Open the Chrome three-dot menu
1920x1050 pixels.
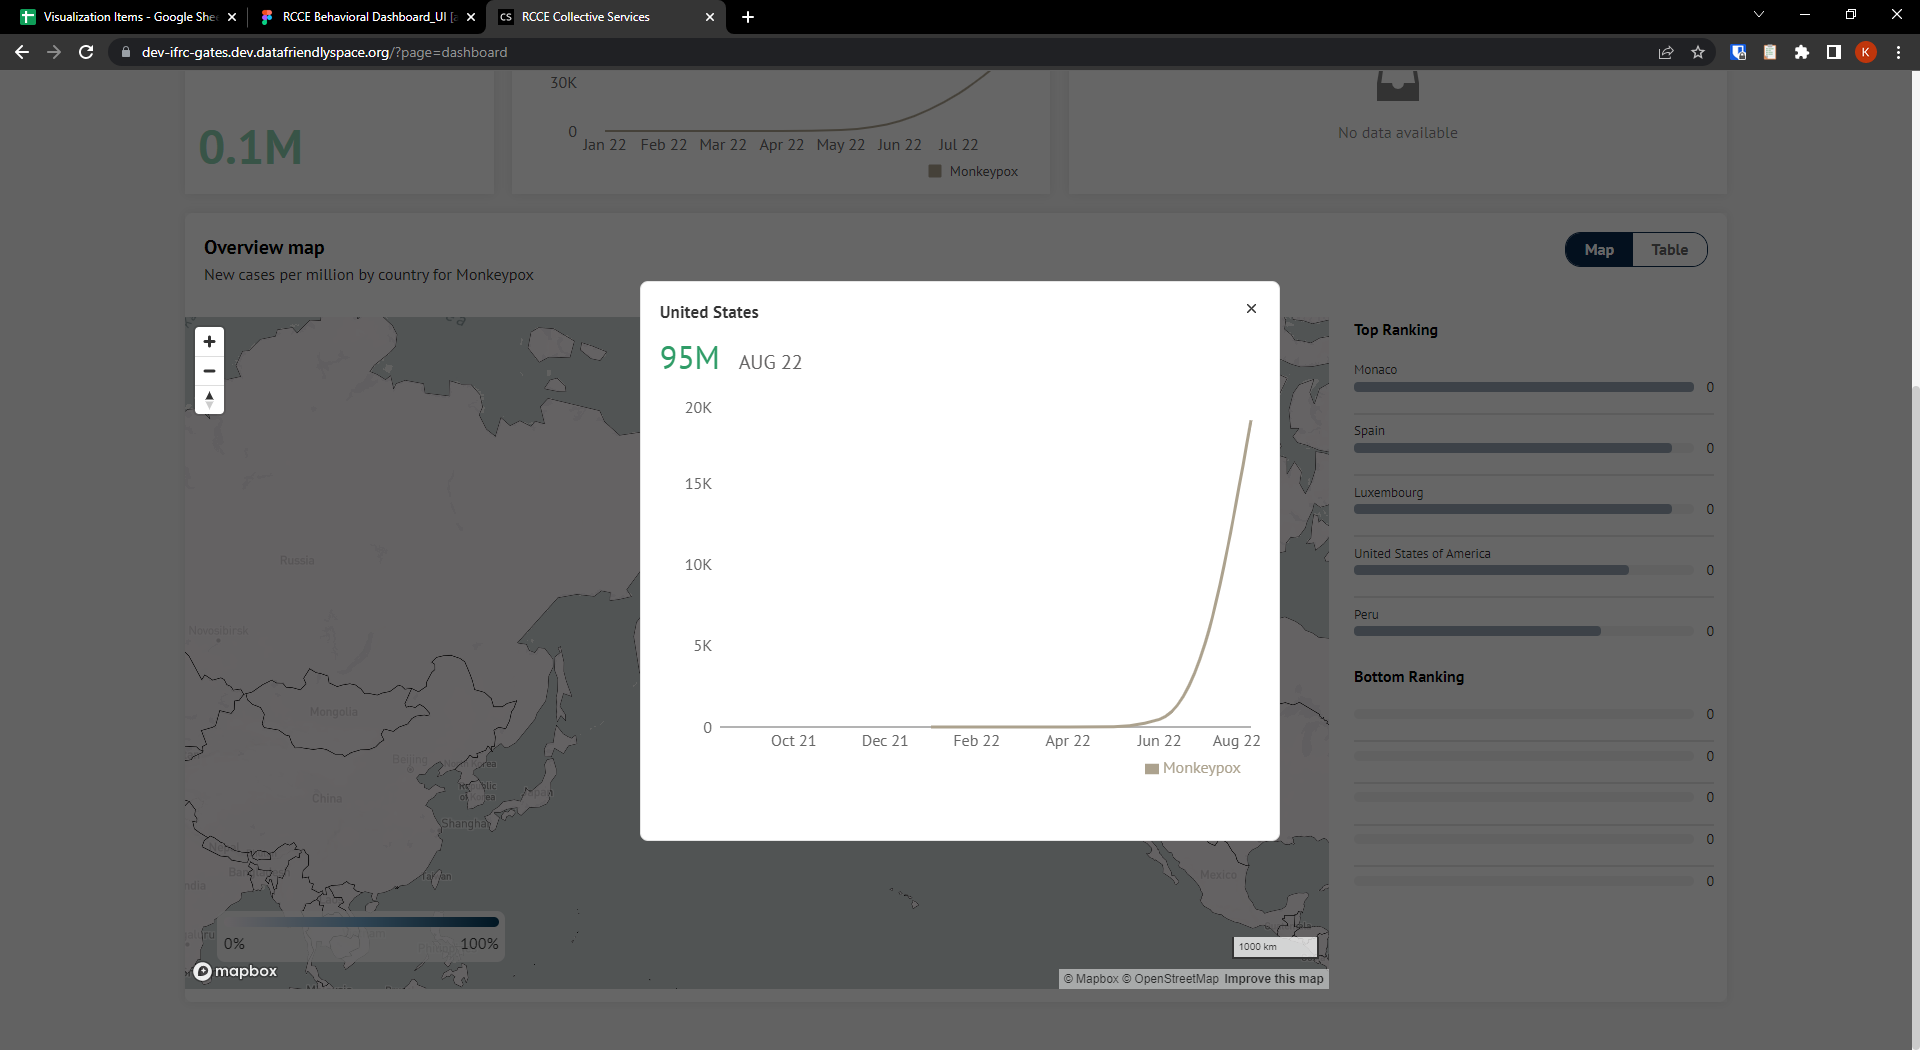[1898, 52]
